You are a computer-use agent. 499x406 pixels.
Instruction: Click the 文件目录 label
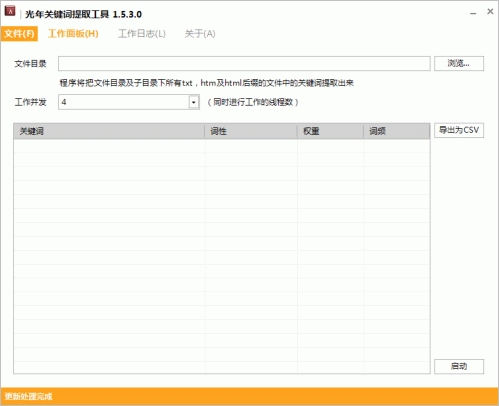pyautogui.click(x=30, y=64)
